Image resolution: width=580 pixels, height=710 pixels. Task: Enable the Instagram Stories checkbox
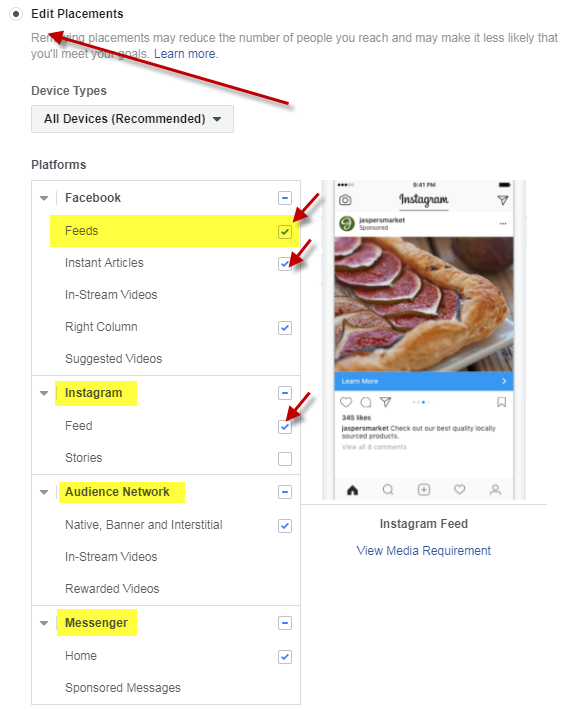point(285,459)
